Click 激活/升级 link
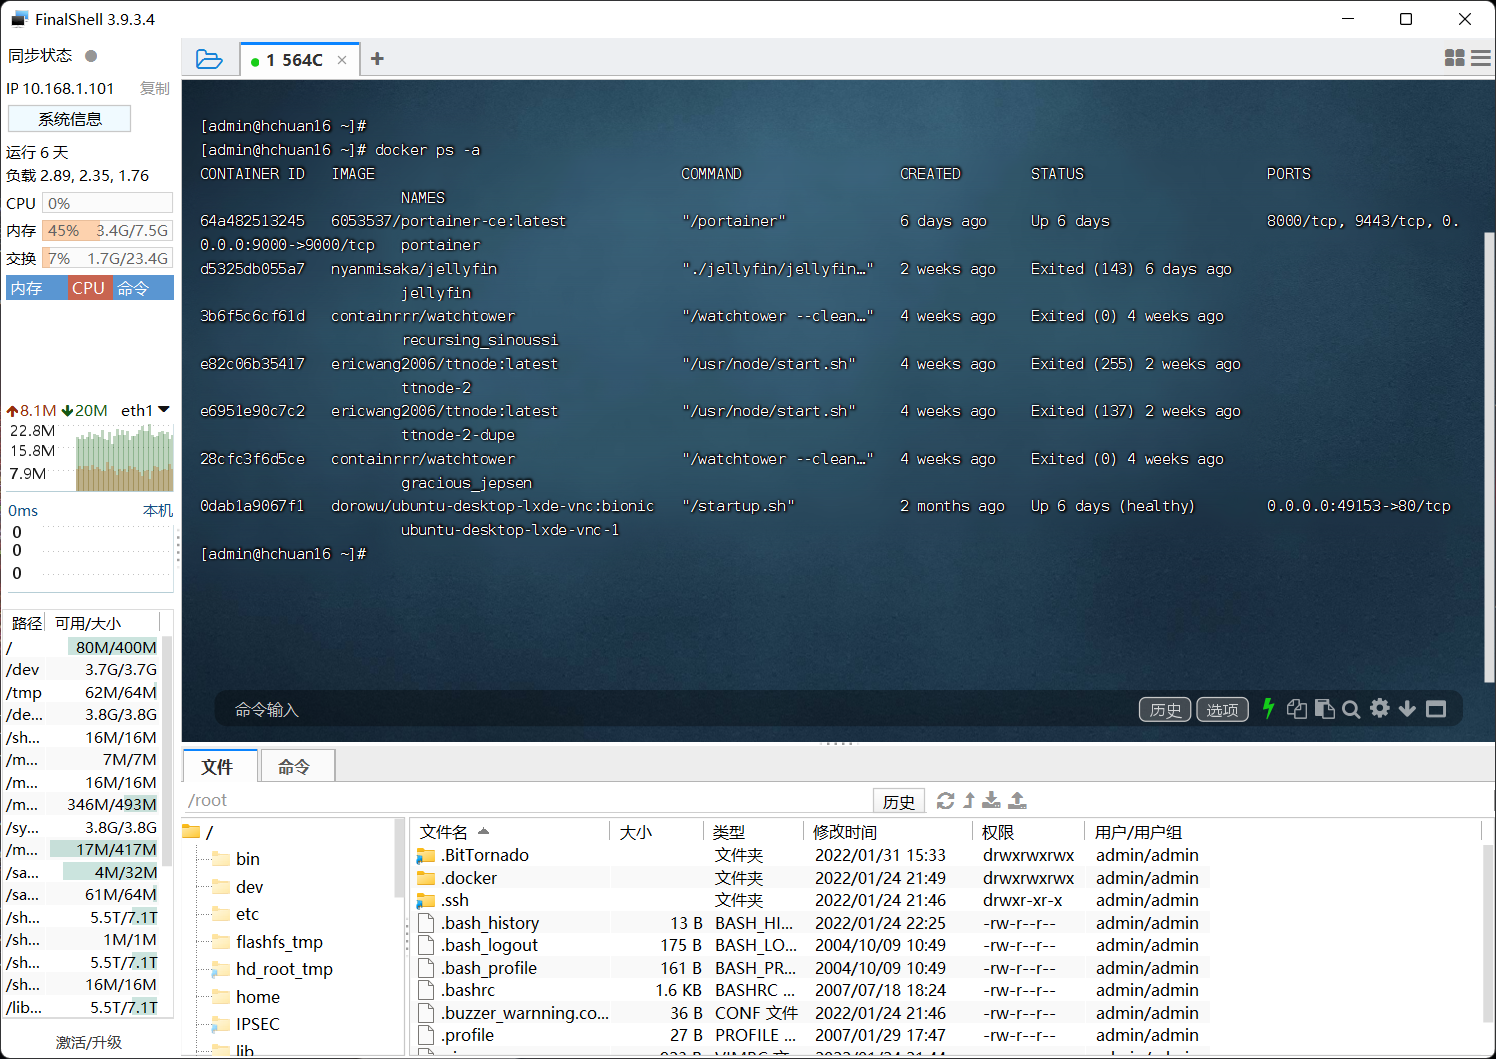Screen dimensions: 1496x1059 click(x=89, y=1042)
